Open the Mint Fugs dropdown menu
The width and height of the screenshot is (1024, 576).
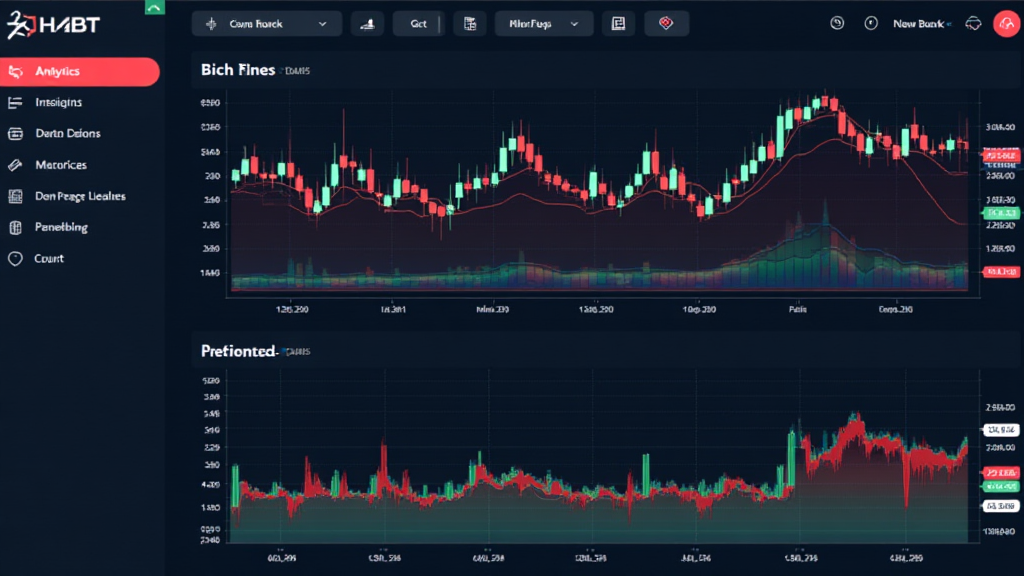pos(543,22)
